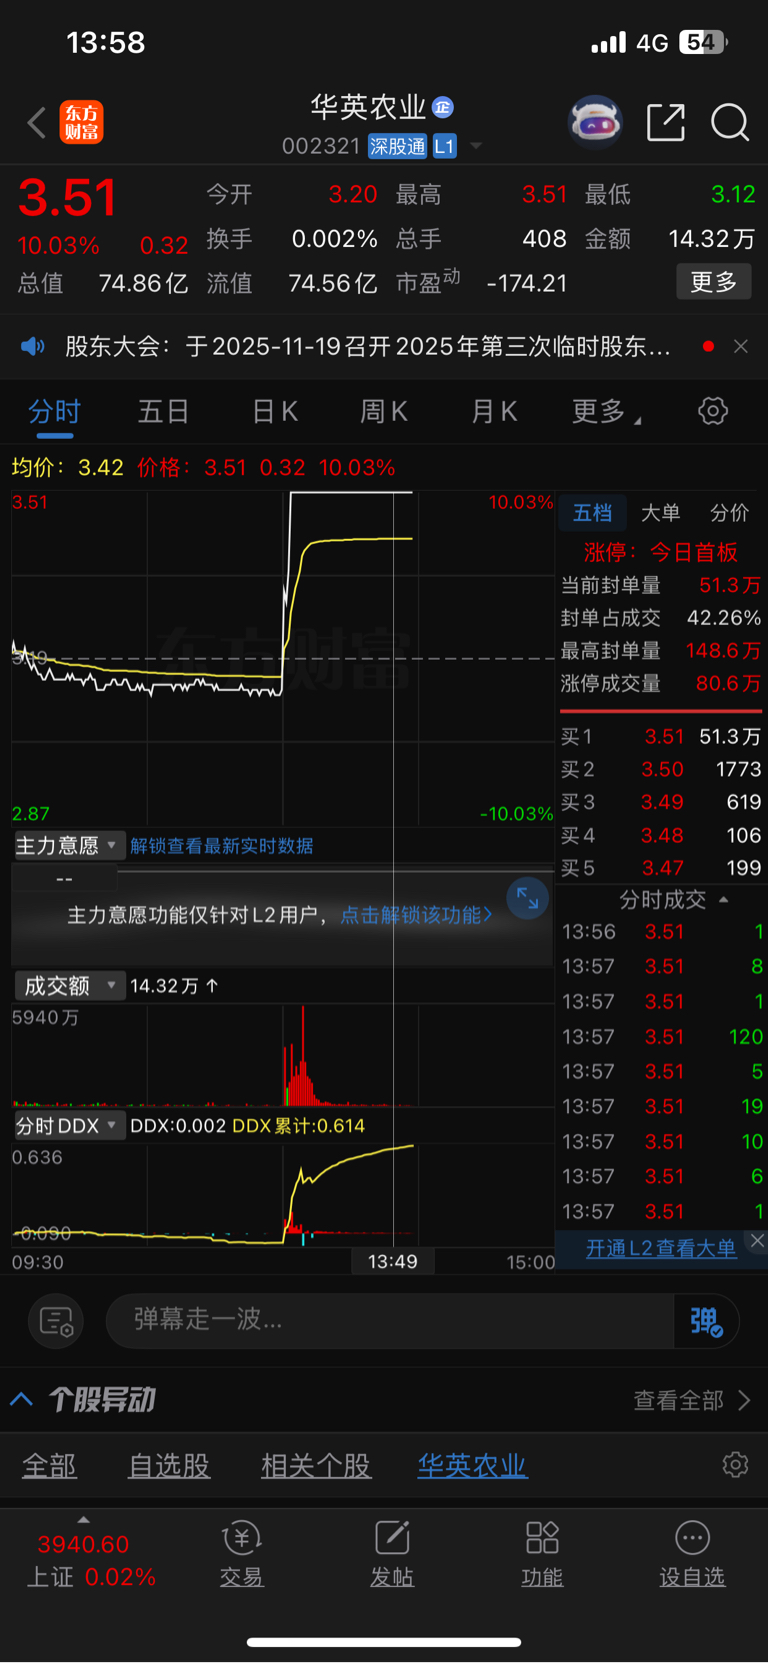Viewport: 768px width, 1663px height.
Task: Select the 相关个股 filter tab
Action: (316, 1466)
